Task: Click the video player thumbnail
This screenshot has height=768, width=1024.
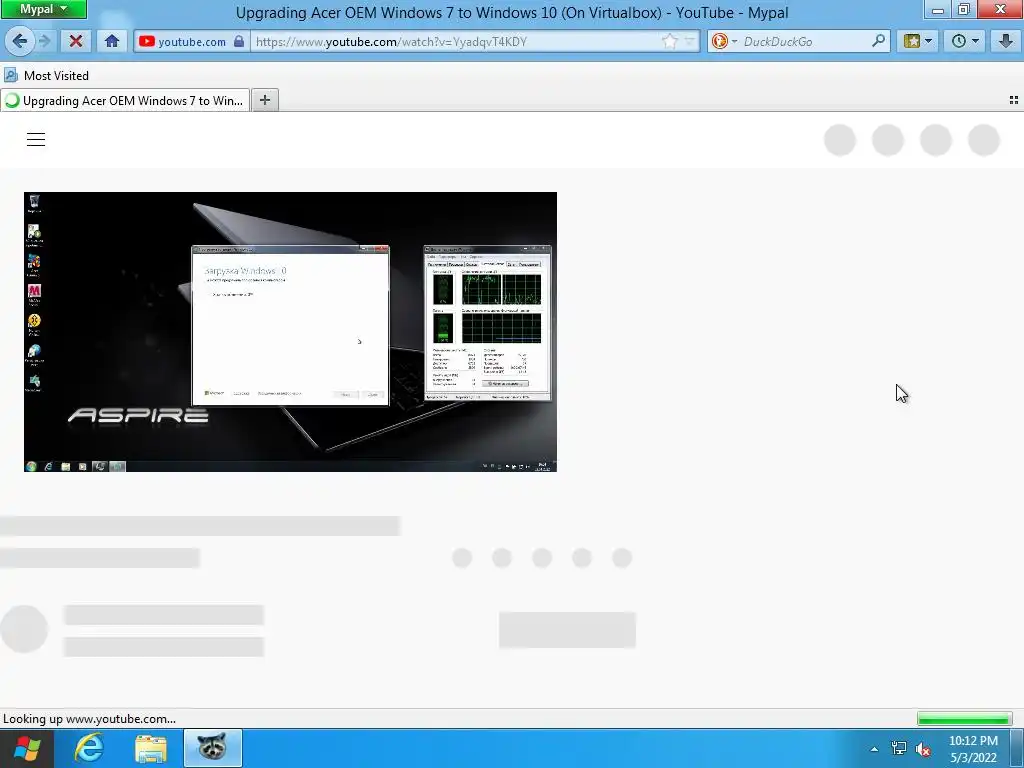Action: [x=290, y=332]
